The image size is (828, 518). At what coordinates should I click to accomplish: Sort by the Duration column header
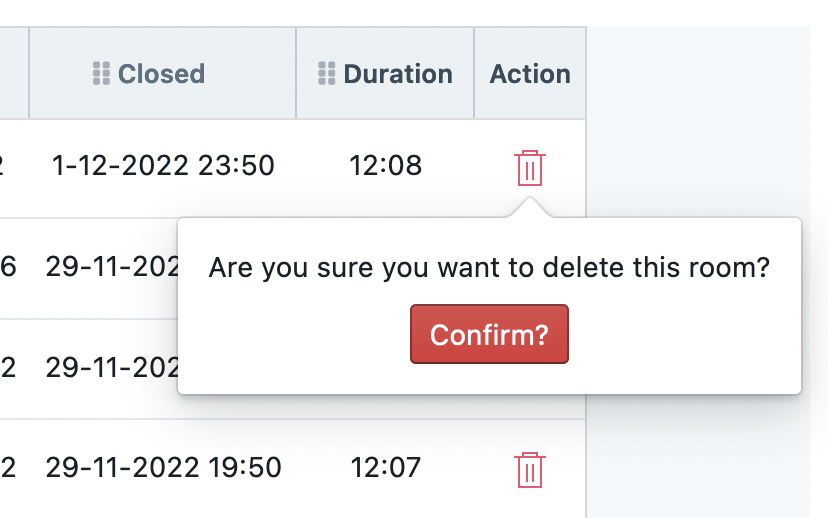(x=398, y=73)
